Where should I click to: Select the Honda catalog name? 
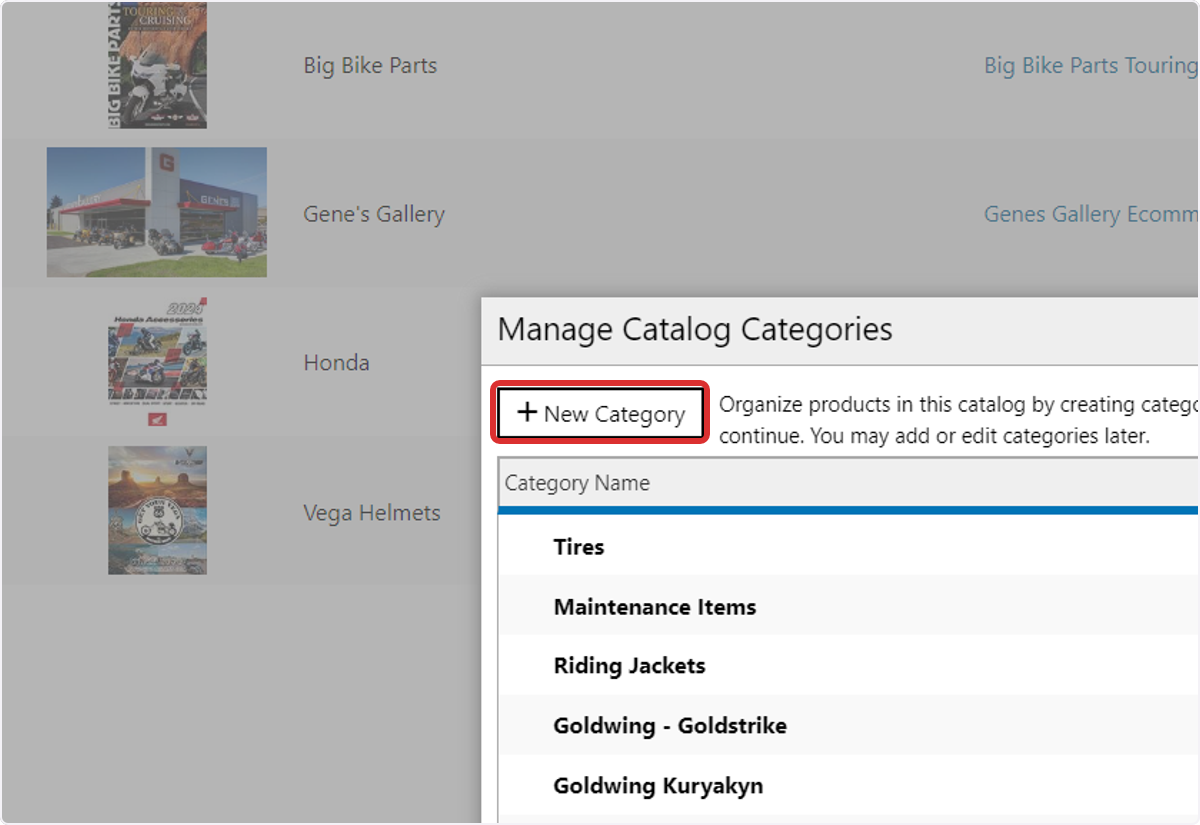click(x=336, y=362)
